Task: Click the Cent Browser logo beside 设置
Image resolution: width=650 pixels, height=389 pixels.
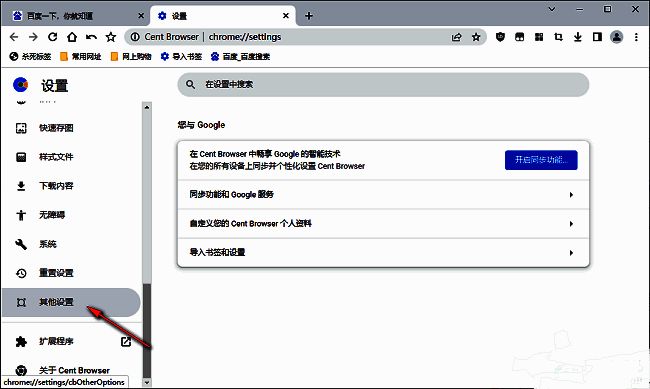Action: coord(21,85)
